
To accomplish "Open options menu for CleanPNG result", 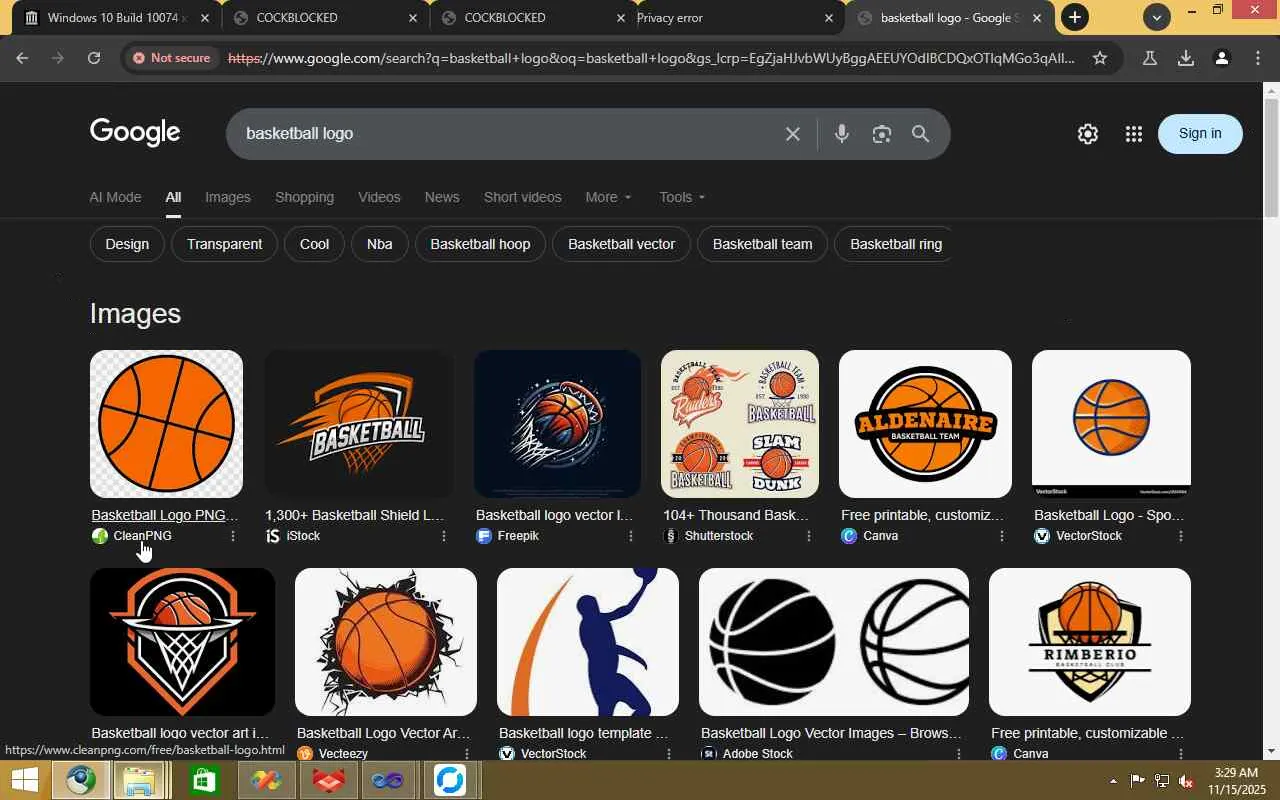I will point(233,536).
